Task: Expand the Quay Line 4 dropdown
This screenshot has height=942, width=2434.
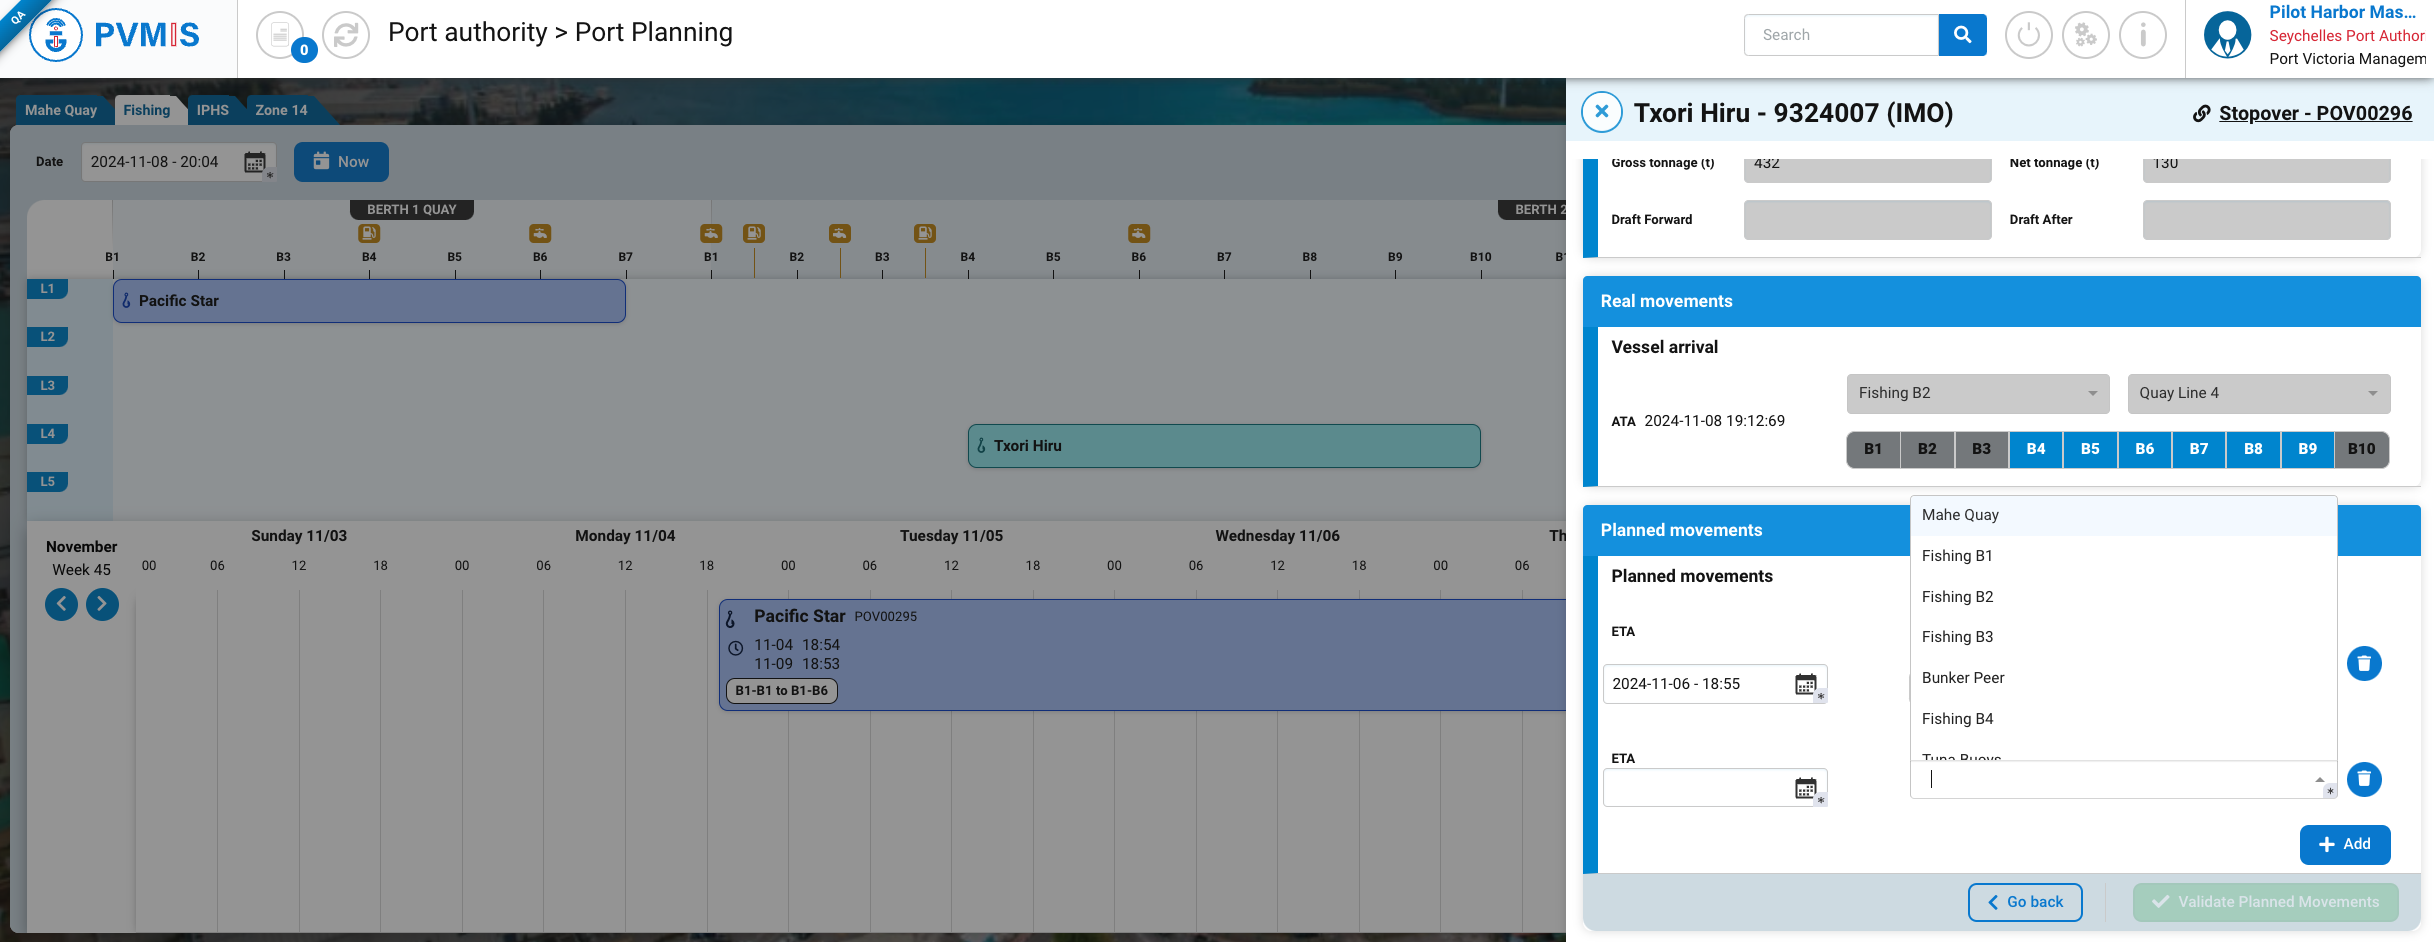Action: point(2258,393)
